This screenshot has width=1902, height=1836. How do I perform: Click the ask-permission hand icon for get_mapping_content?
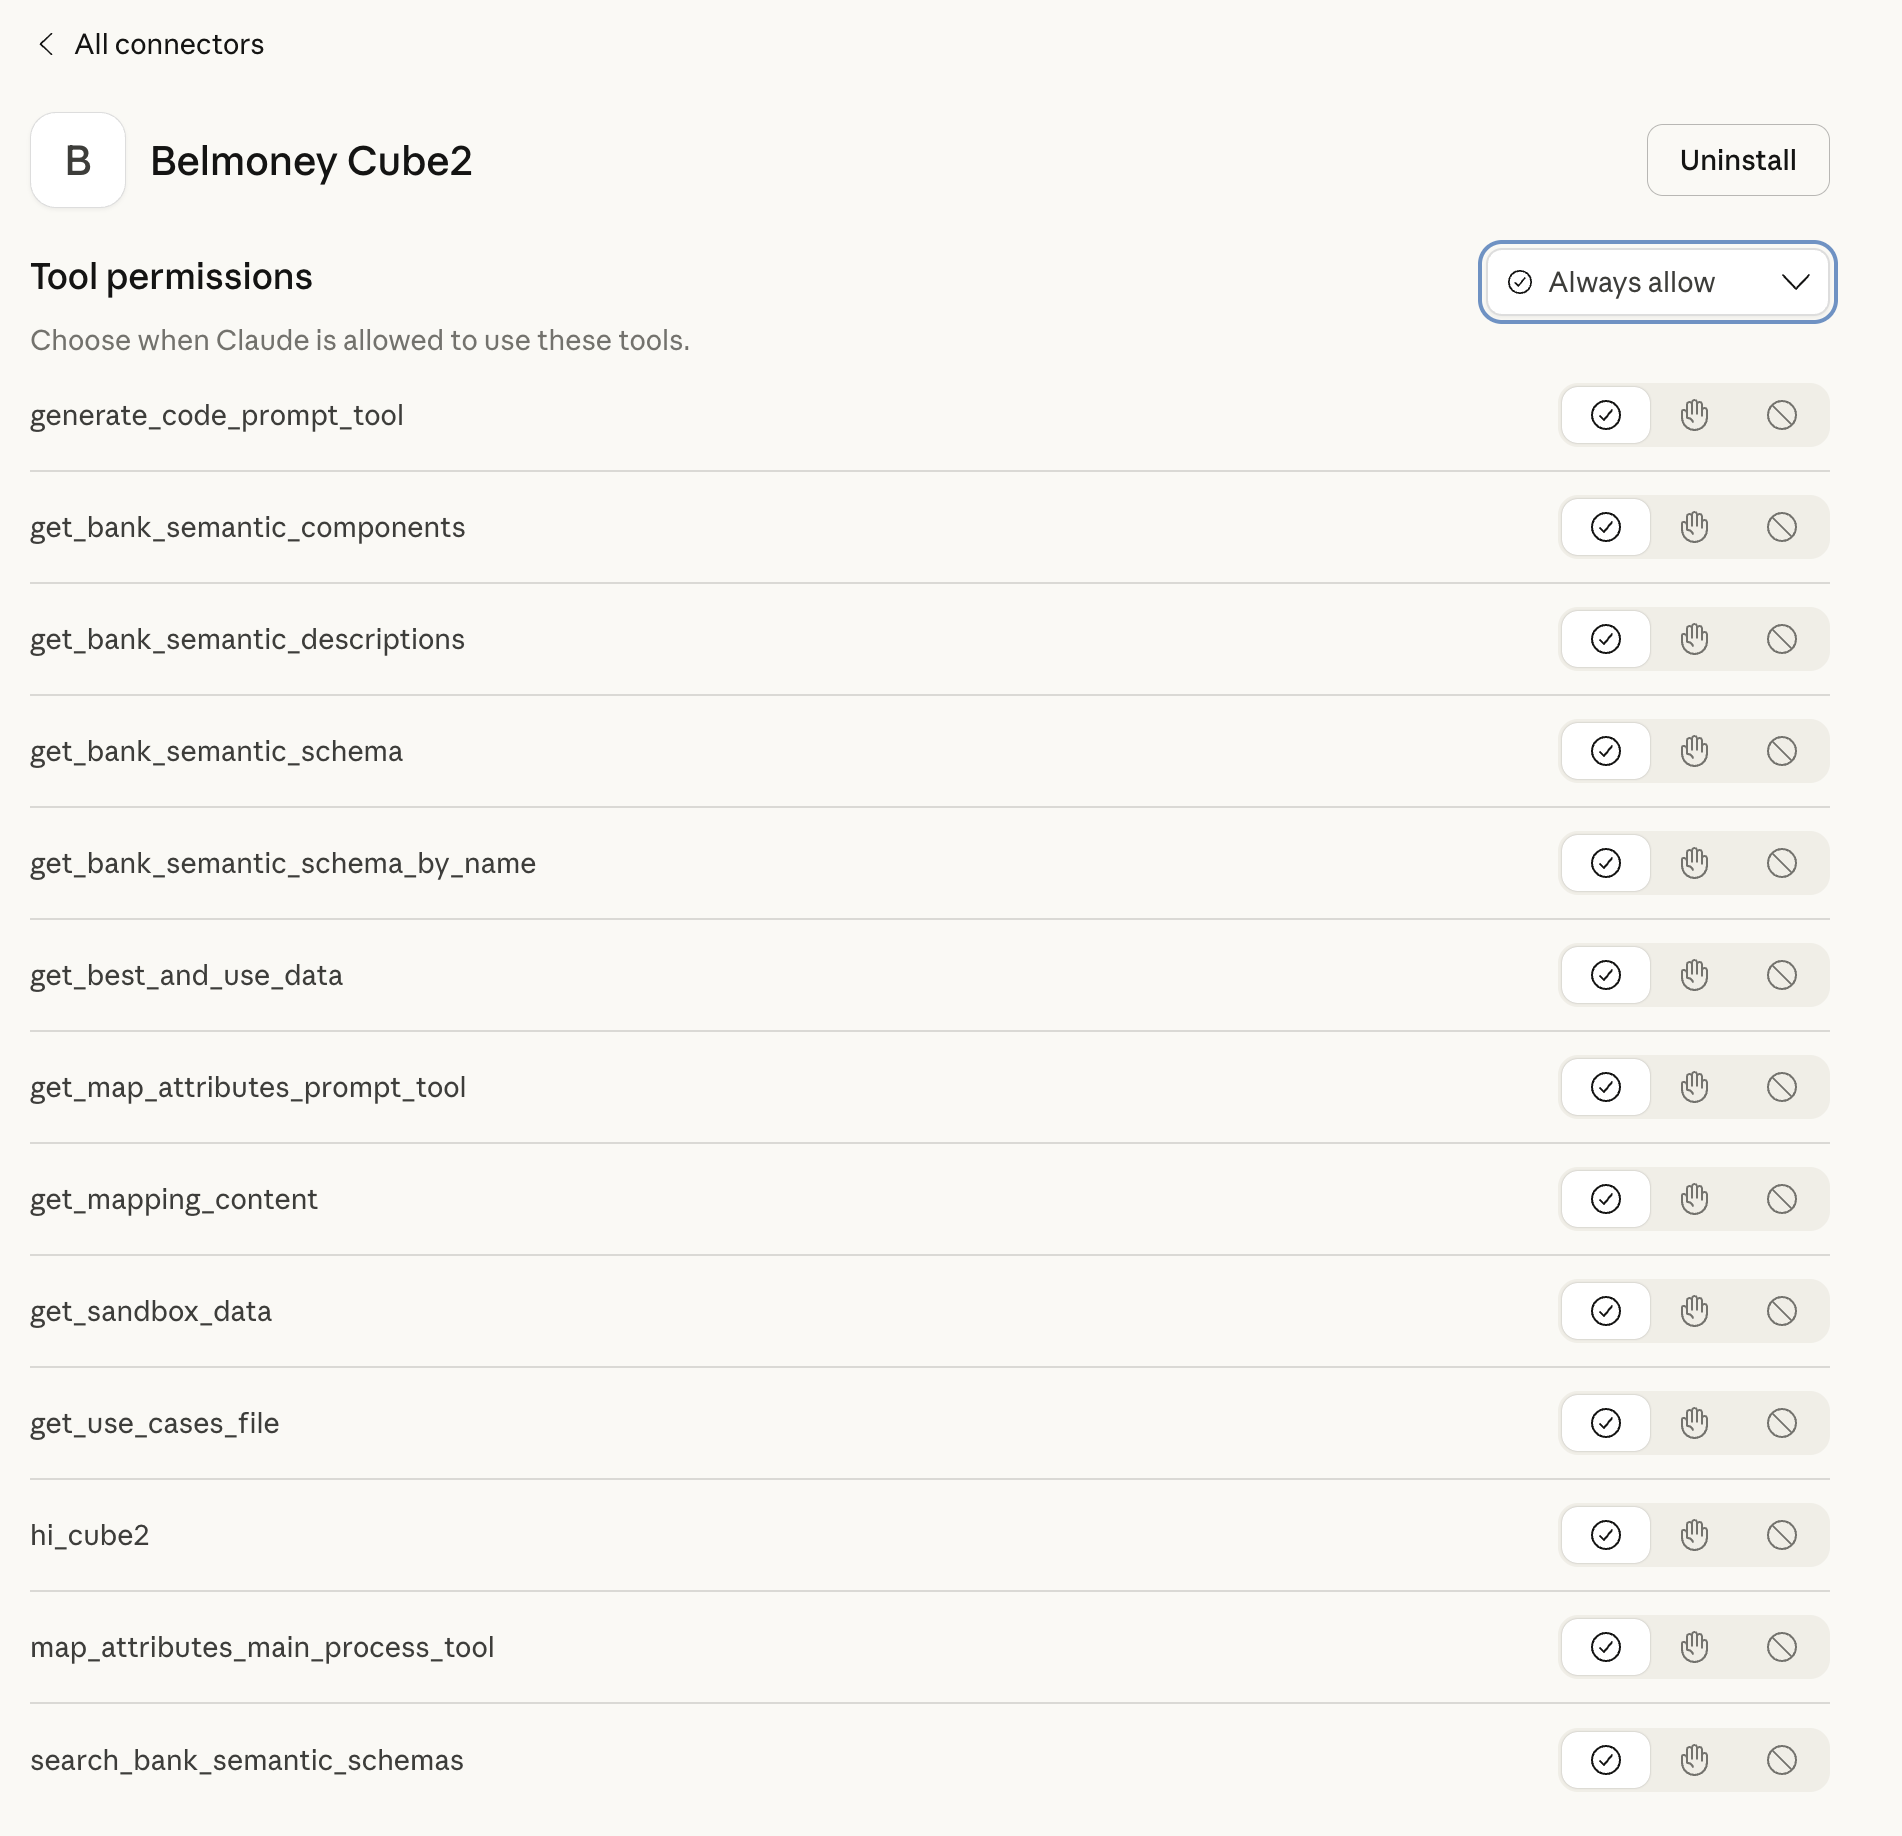(x=1695, y=1198)
